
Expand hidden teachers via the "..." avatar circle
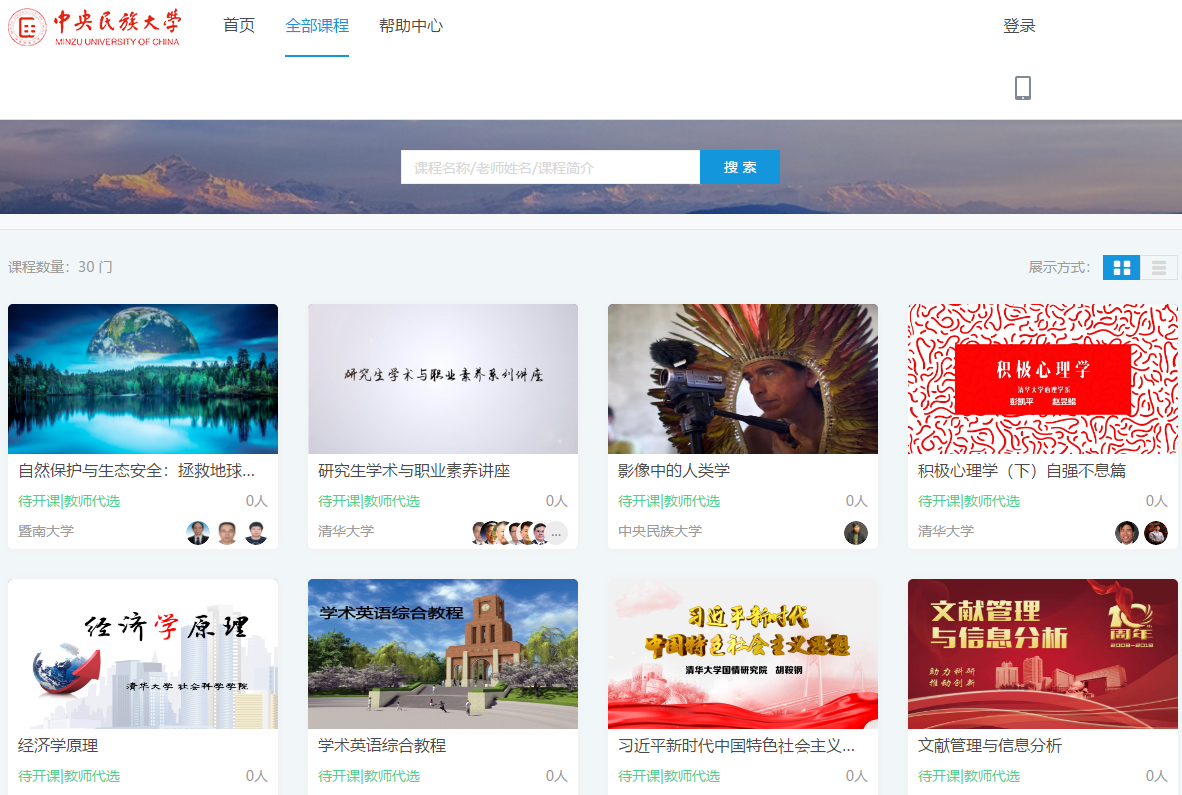tap(557, 533)
